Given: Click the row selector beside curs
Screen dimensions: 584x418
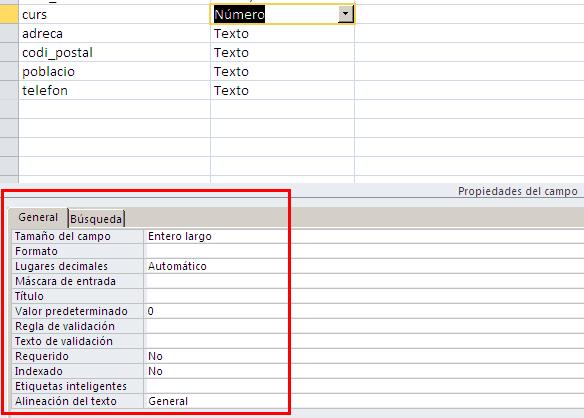Looking at the screenshot, I should coord(9,15).
